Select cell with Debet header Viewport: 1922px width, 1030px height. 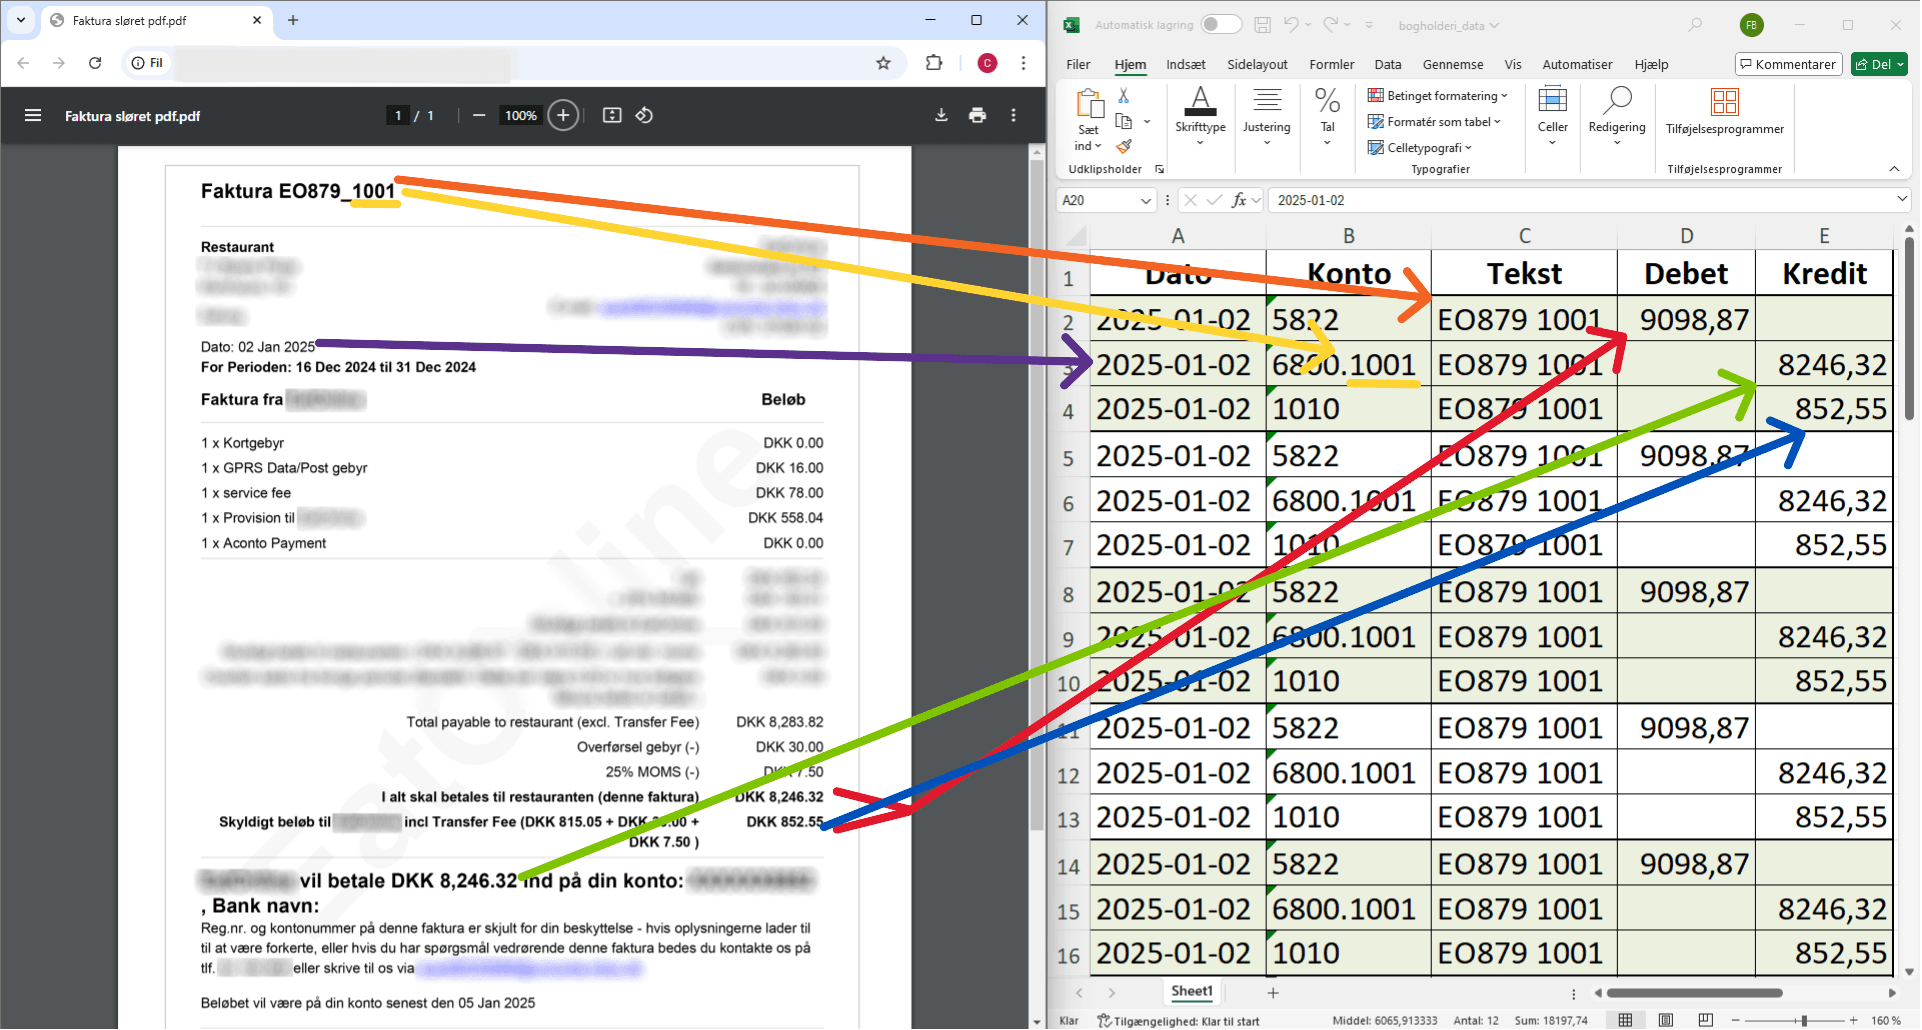pos(1686,273)
